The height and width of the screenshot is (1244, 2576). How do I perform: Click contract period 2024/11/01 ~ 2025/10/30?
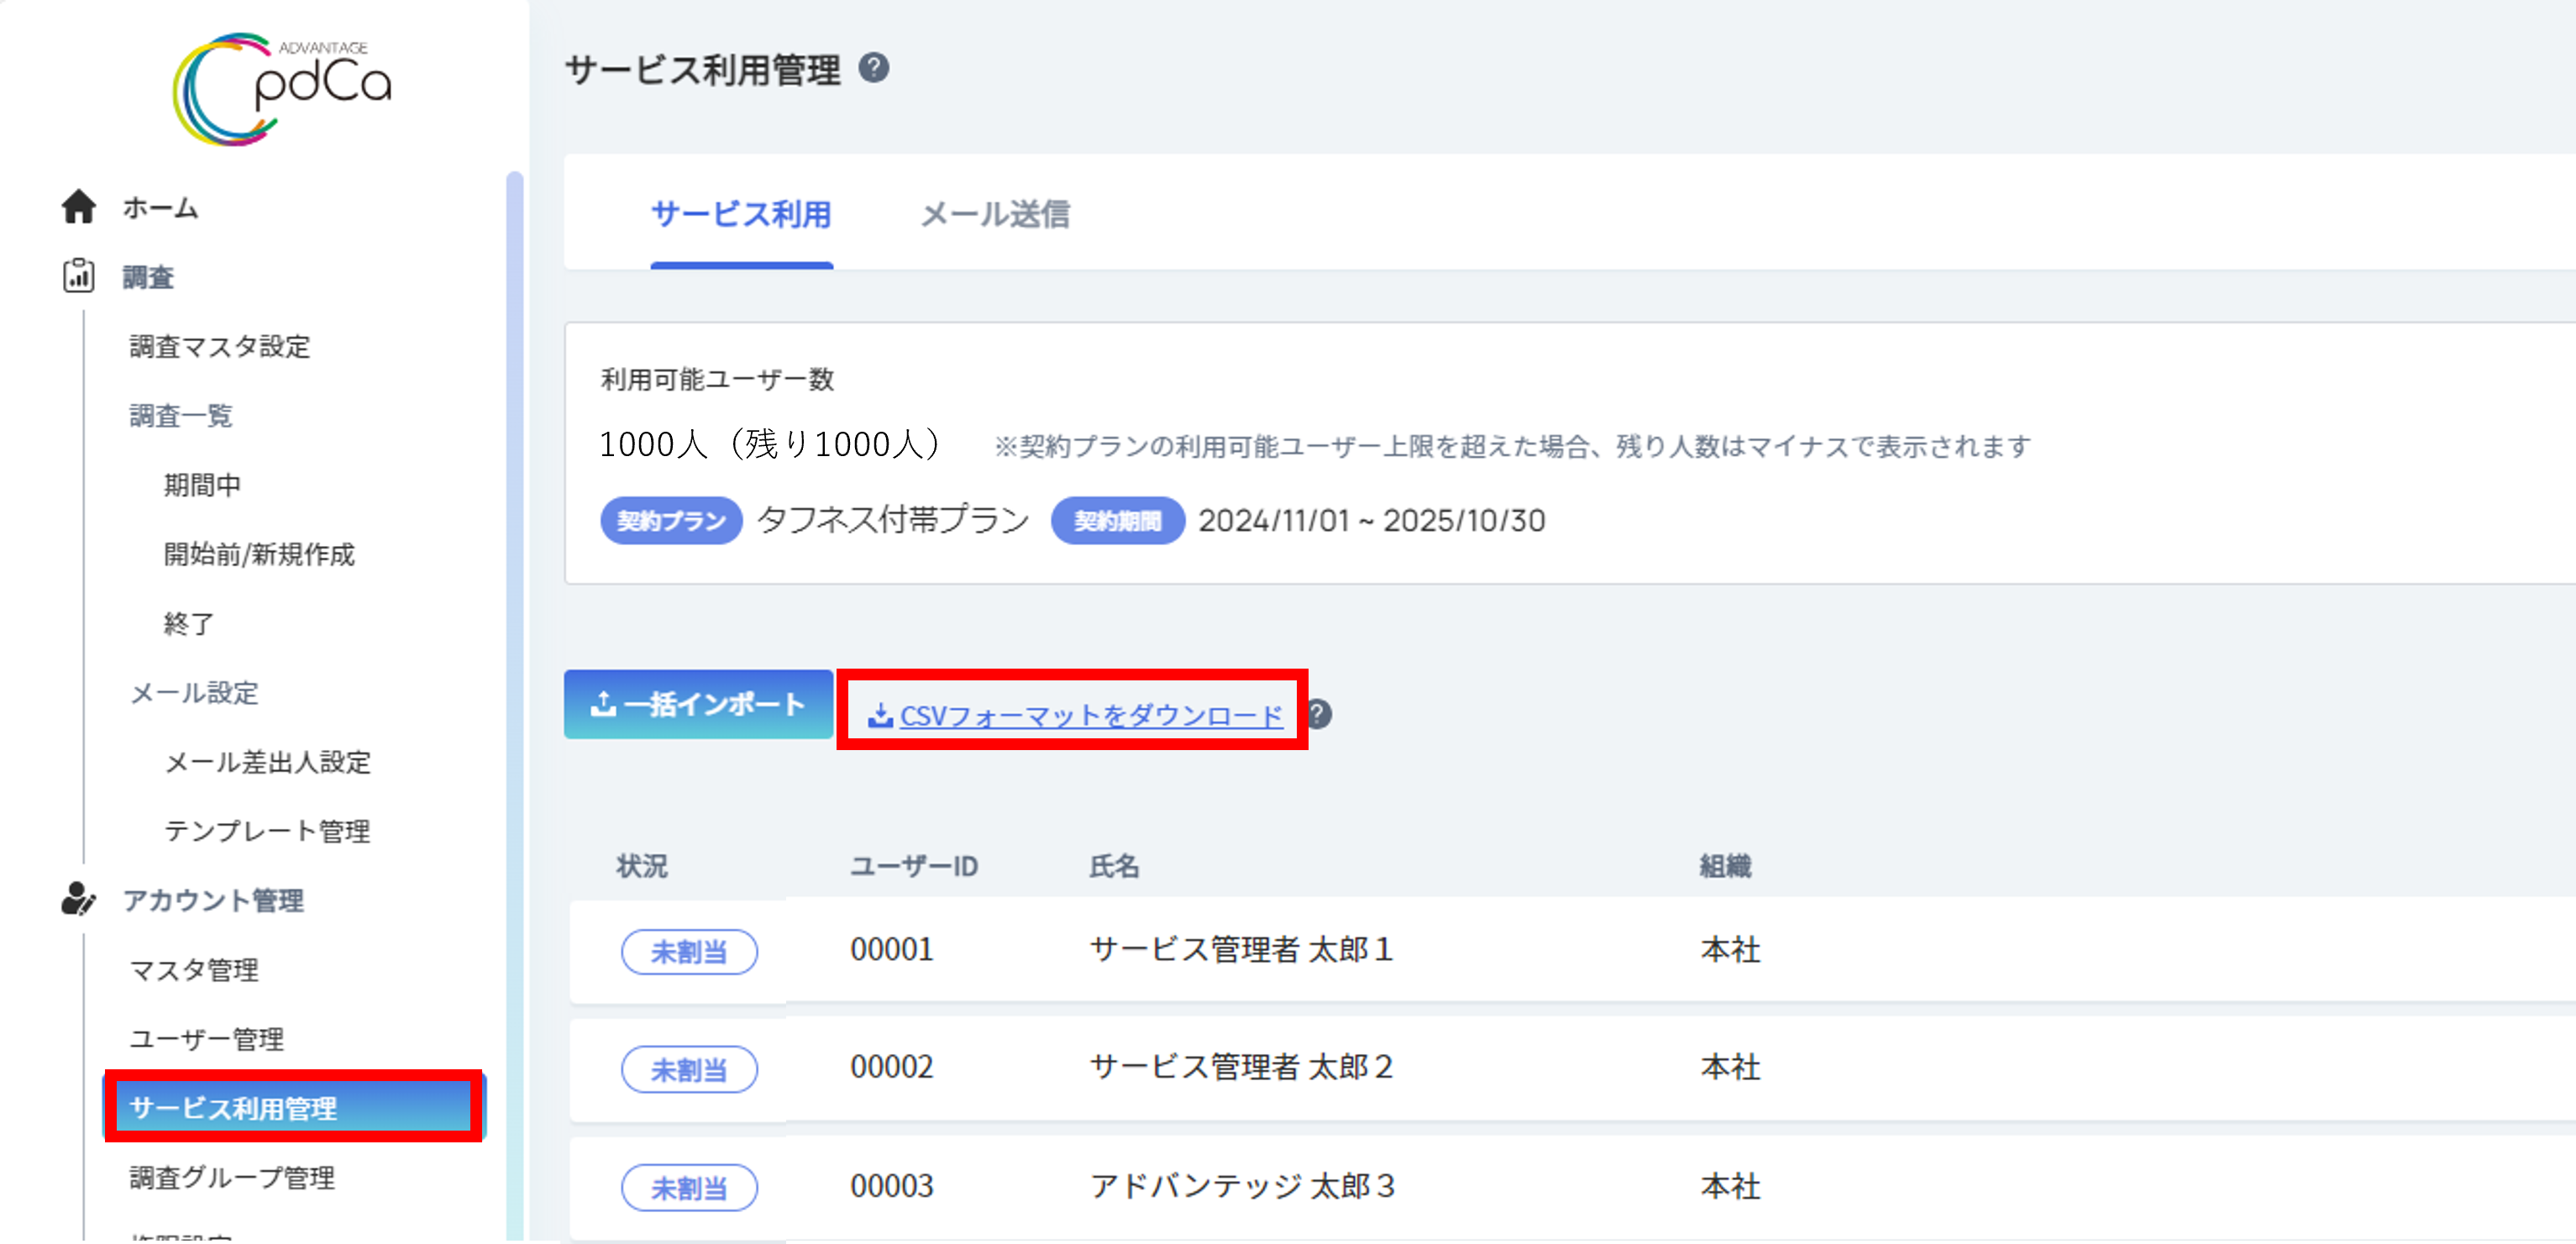click(x=1372, y=520)
